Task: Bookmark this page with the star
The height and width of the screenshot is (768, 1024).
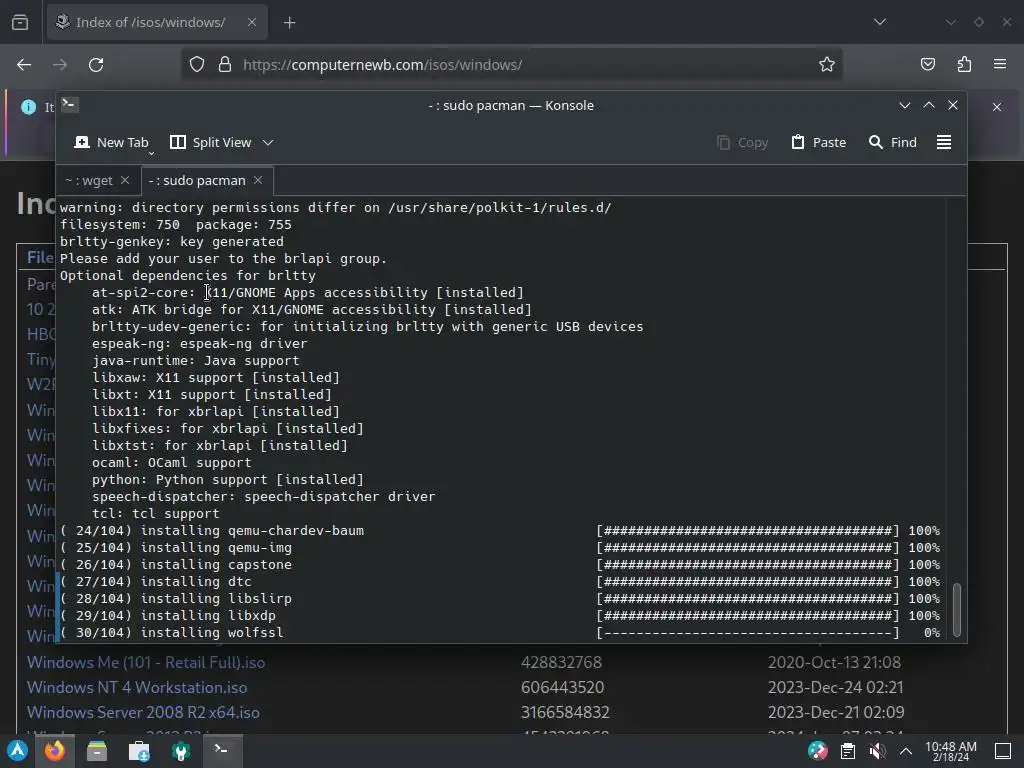Action: tap(827, 65)
